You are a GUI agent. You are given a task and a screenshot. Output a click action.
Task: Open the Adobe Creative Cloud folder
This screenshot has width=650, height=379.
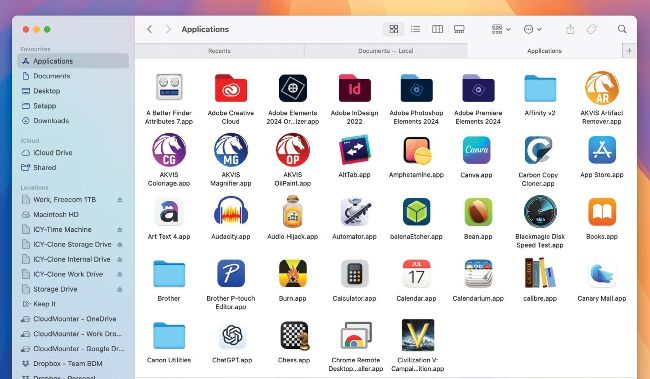coord(231,88)
